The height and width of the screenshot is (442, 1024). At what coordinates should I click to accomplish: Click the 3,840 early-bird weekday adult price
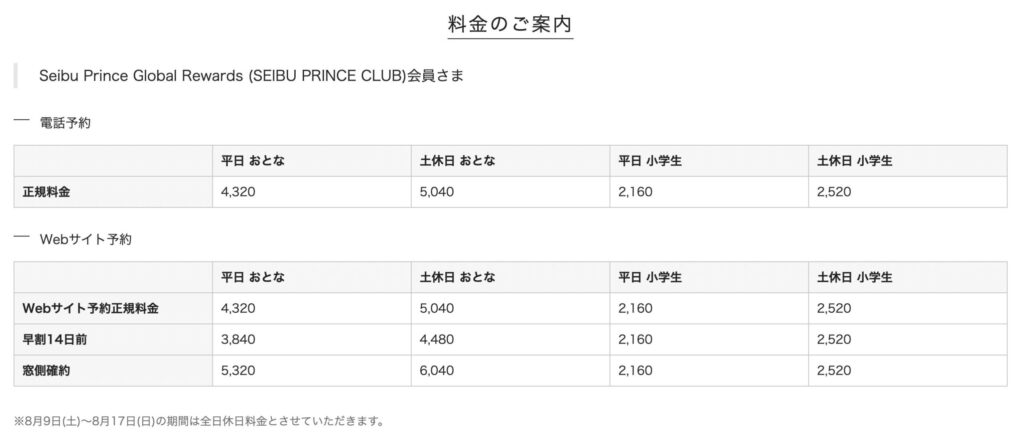coord(238,339)
